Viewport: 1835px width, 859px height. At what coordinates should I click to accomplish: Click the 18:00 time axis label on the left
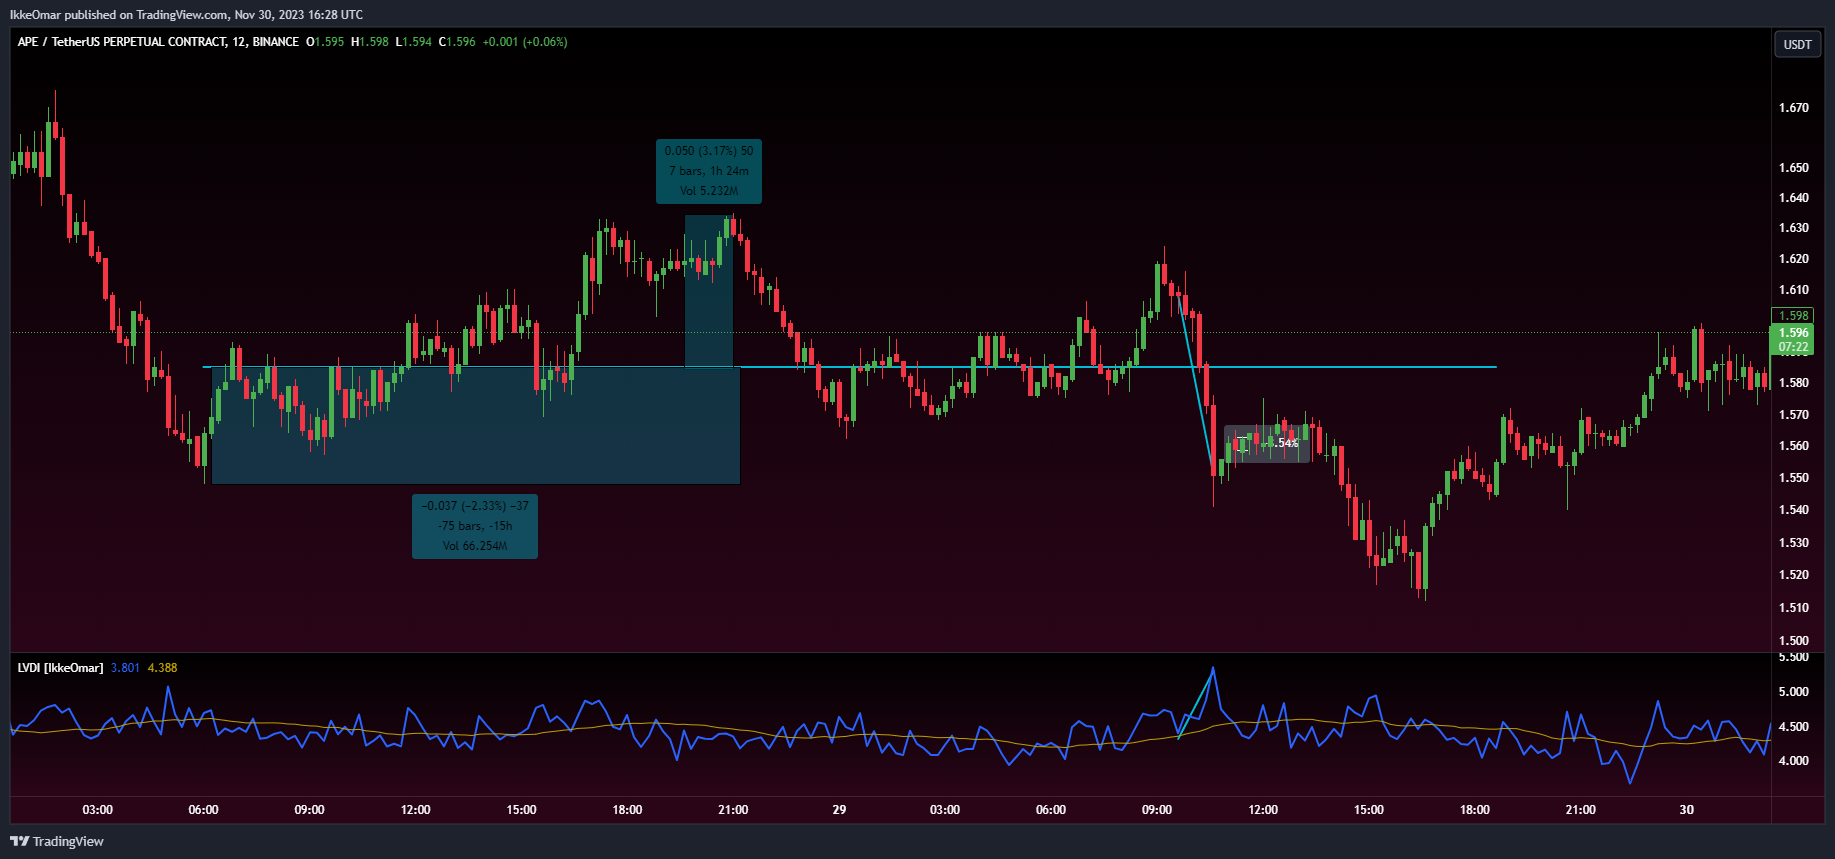tap(628, 810)
